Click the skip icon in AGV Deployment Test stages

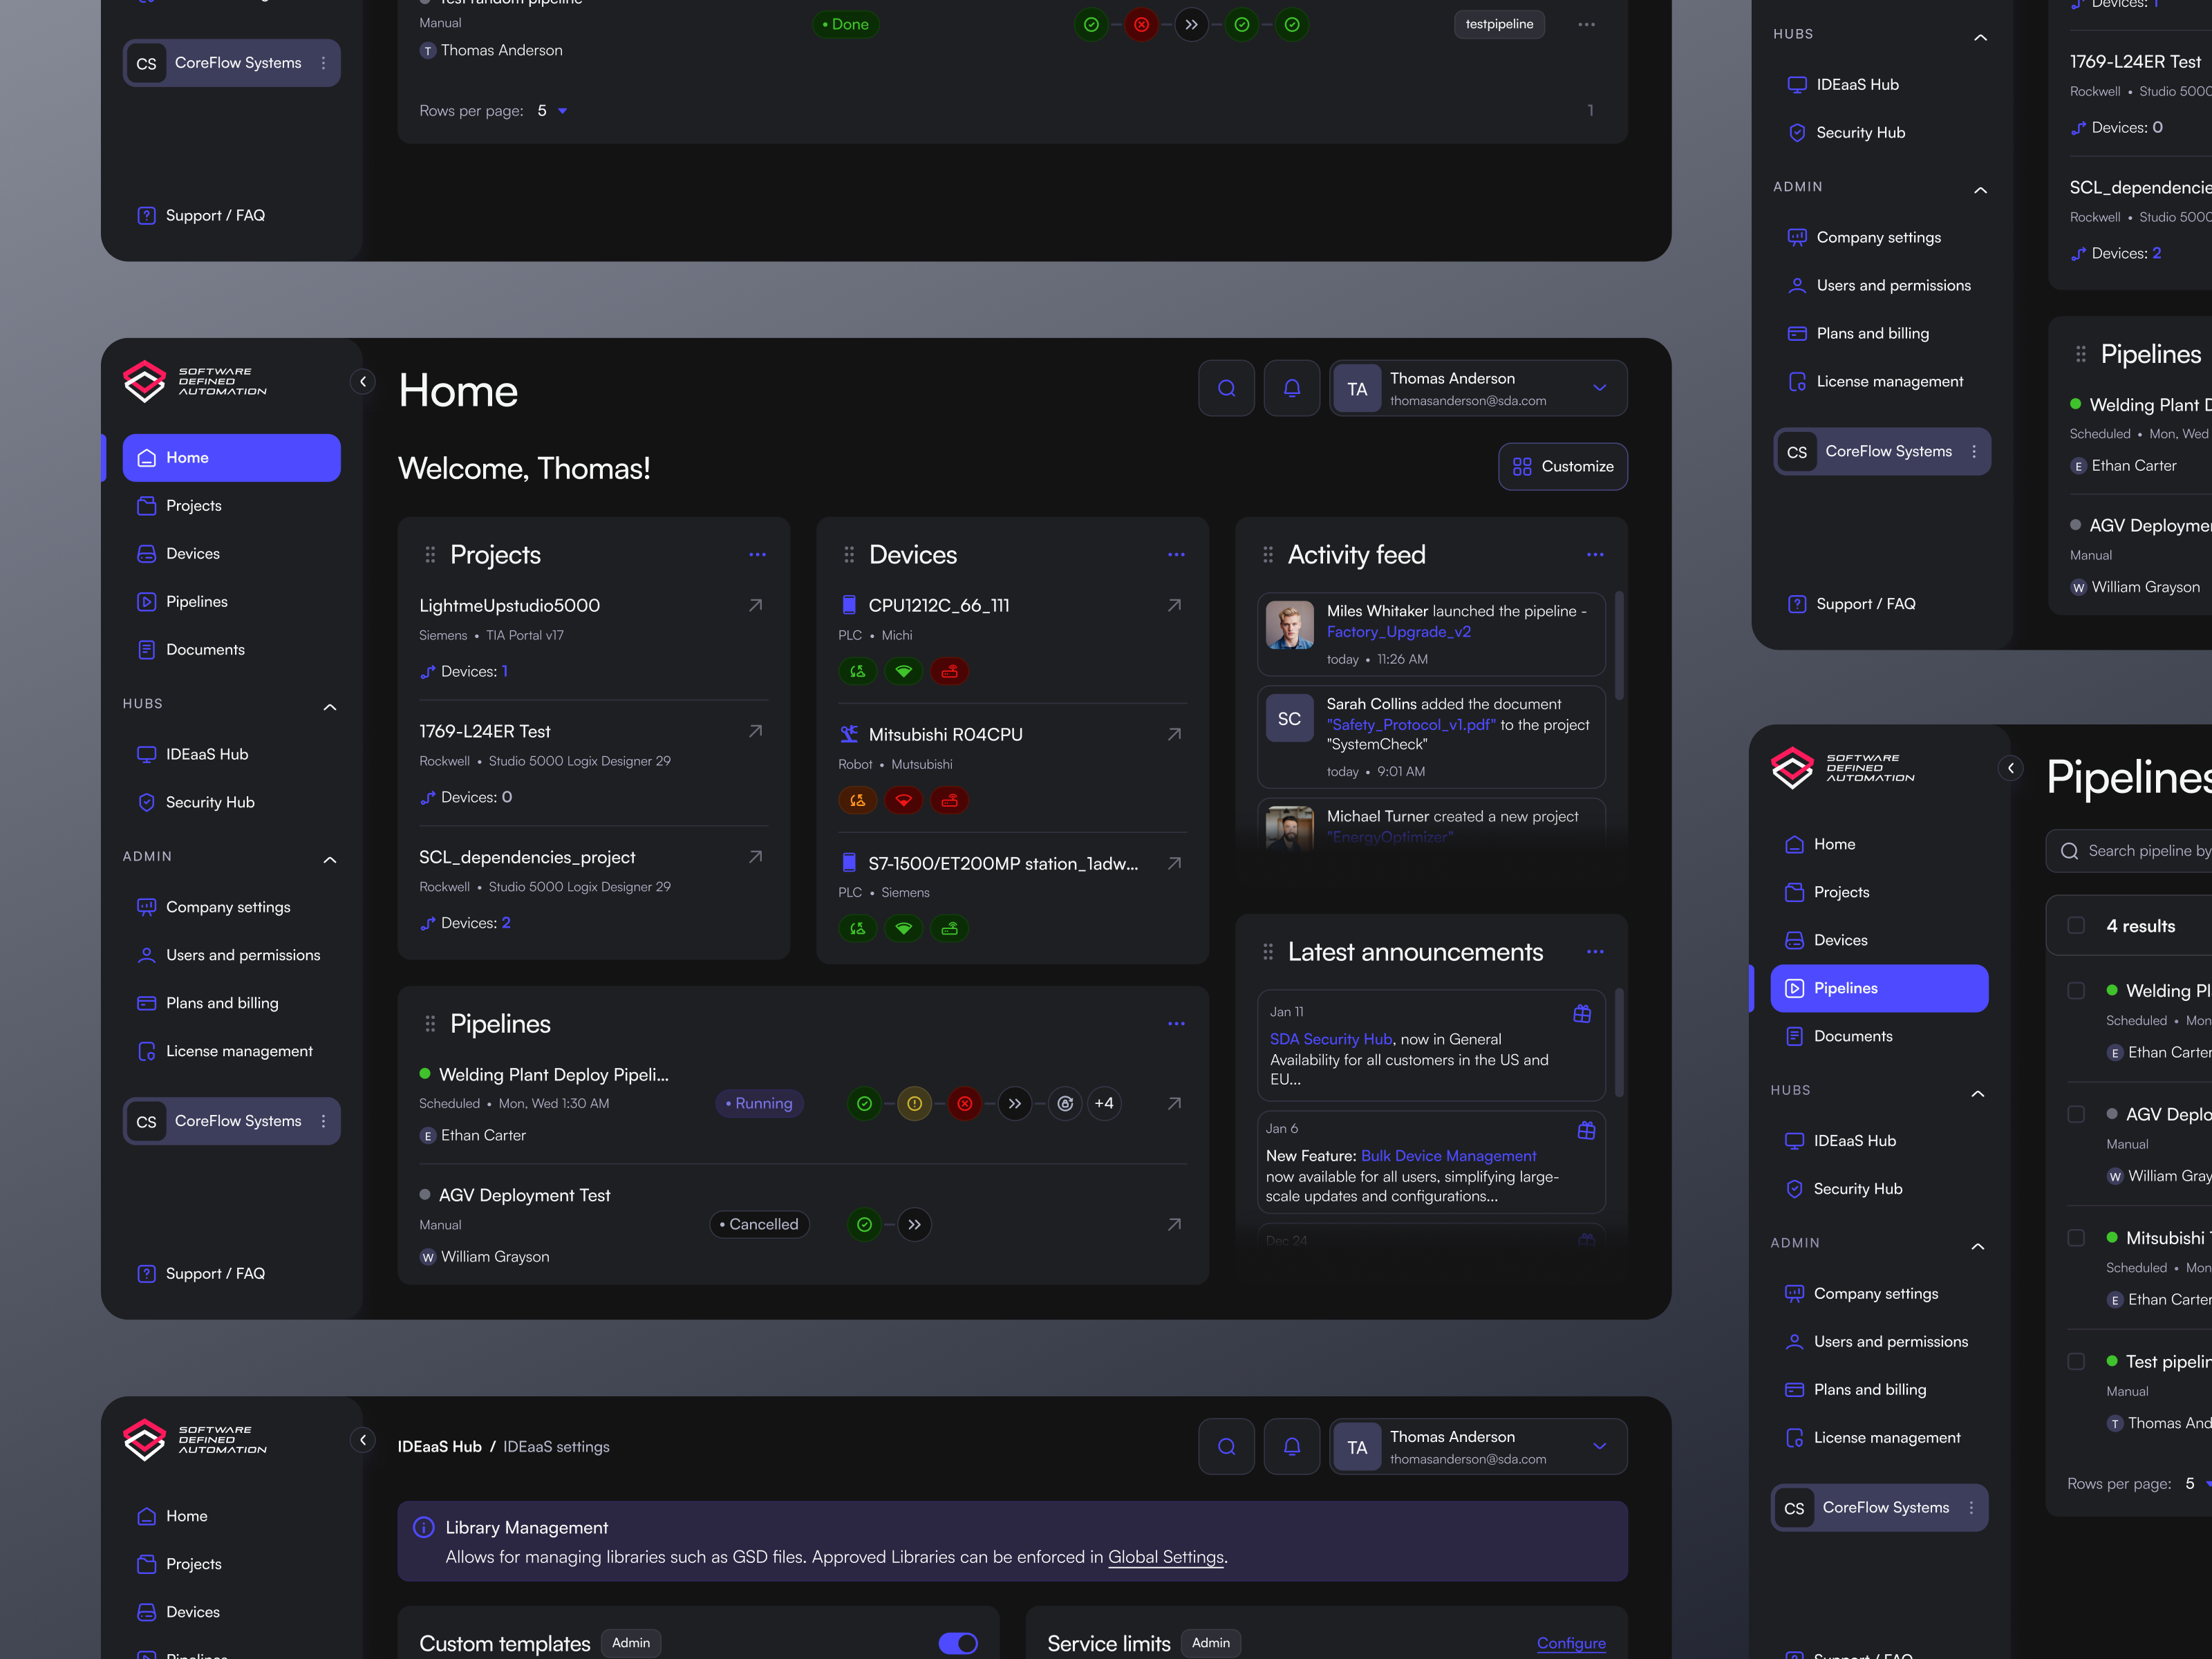coord(914,1224)
